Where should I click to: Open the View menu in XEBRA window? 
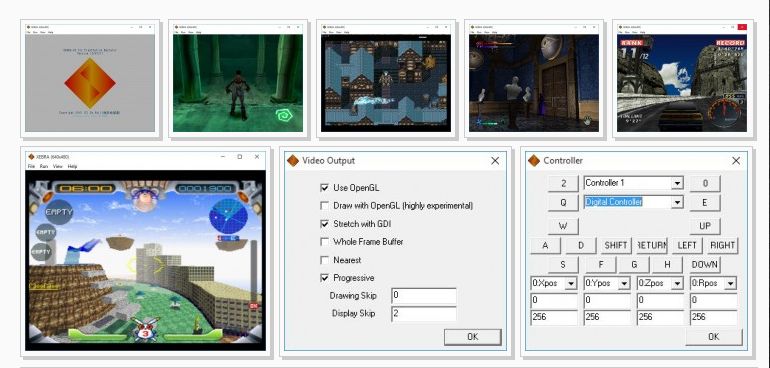[58, 167]
